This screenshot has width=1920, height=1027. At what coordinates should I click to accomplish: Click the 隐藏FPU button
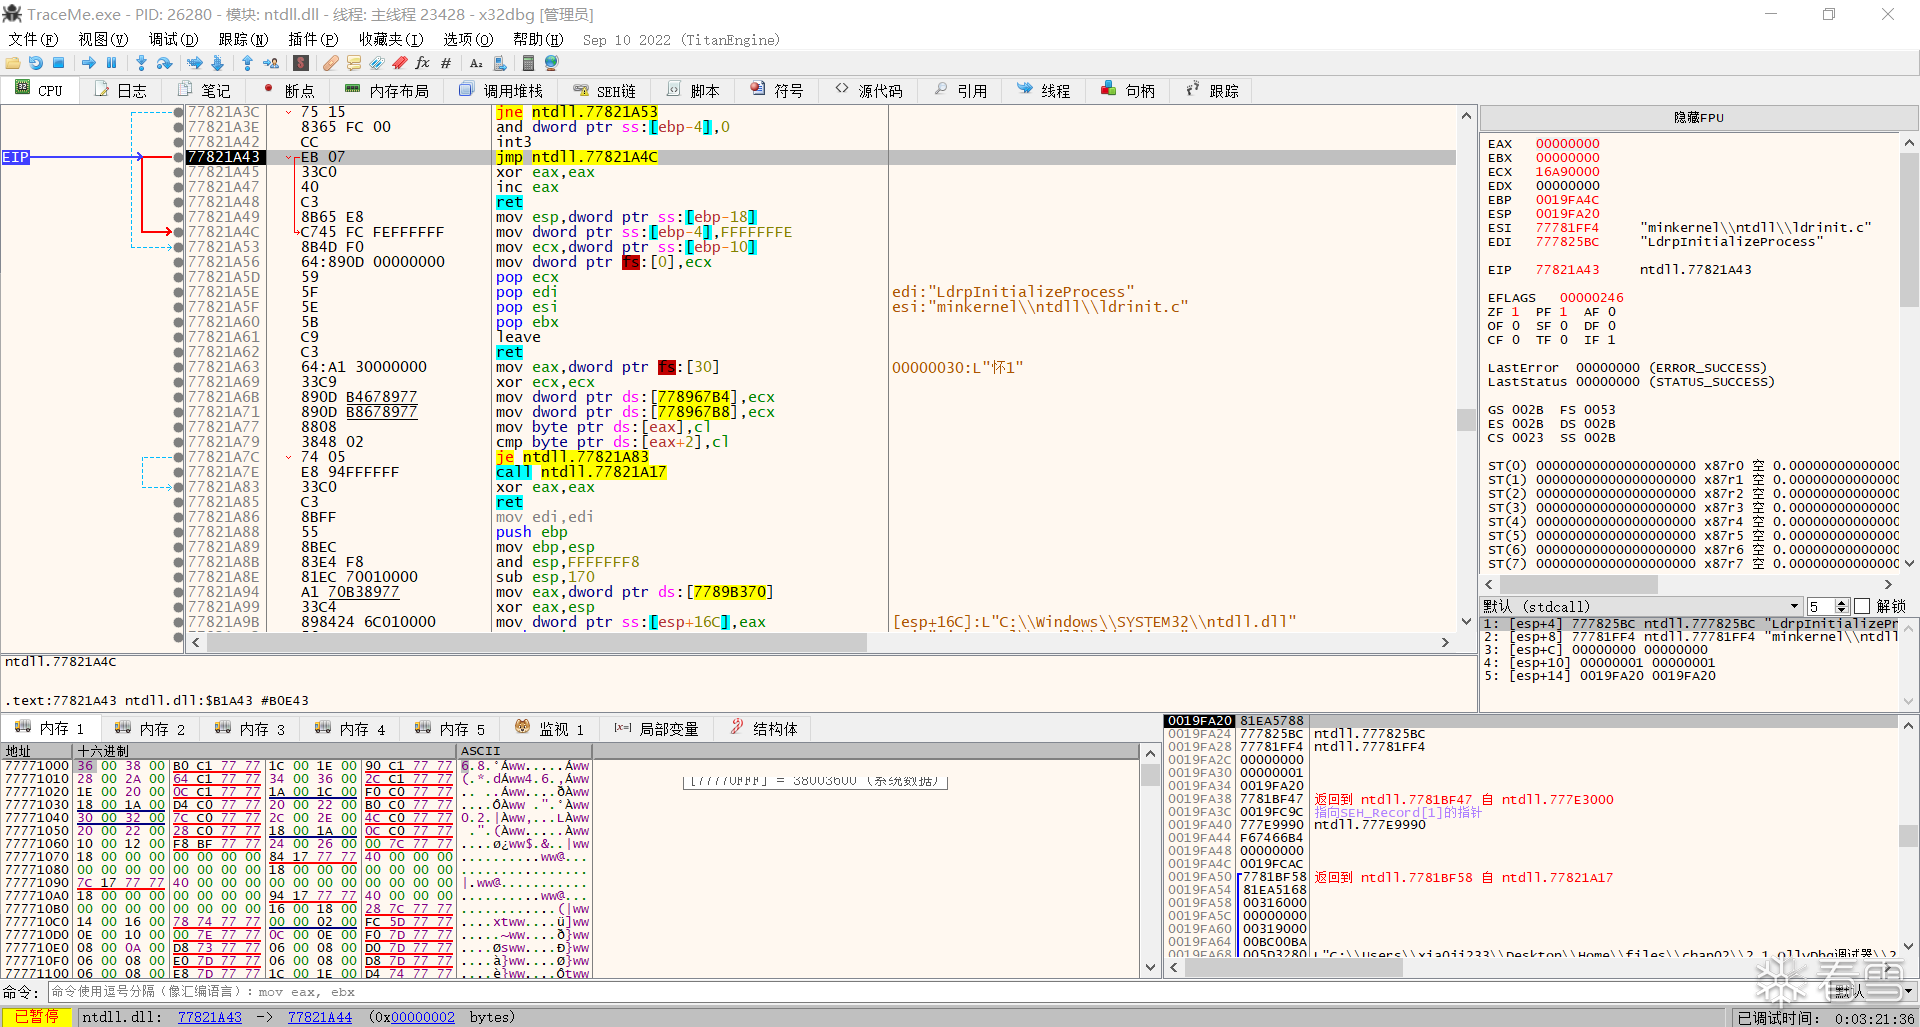(x=1699, y=117)
